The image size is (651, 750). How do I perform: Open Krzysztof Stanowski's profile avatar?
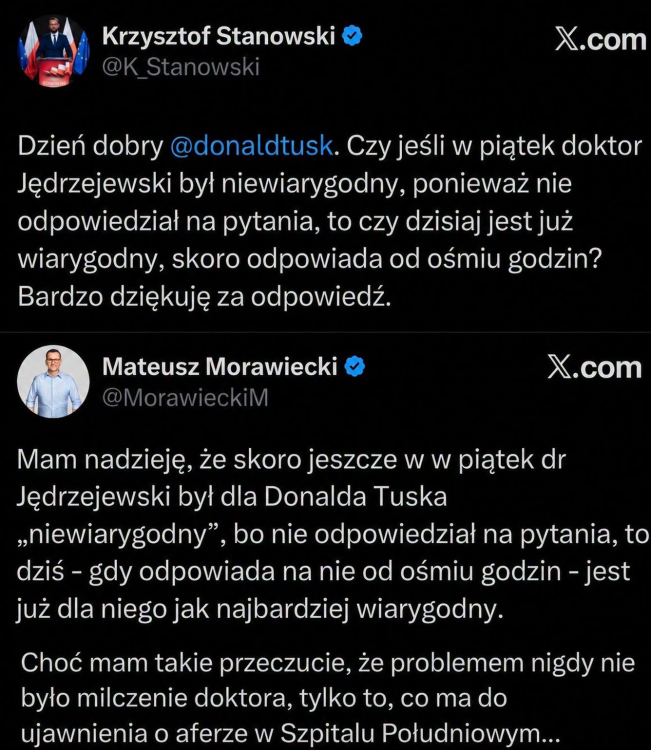click(x=53, y=52)
